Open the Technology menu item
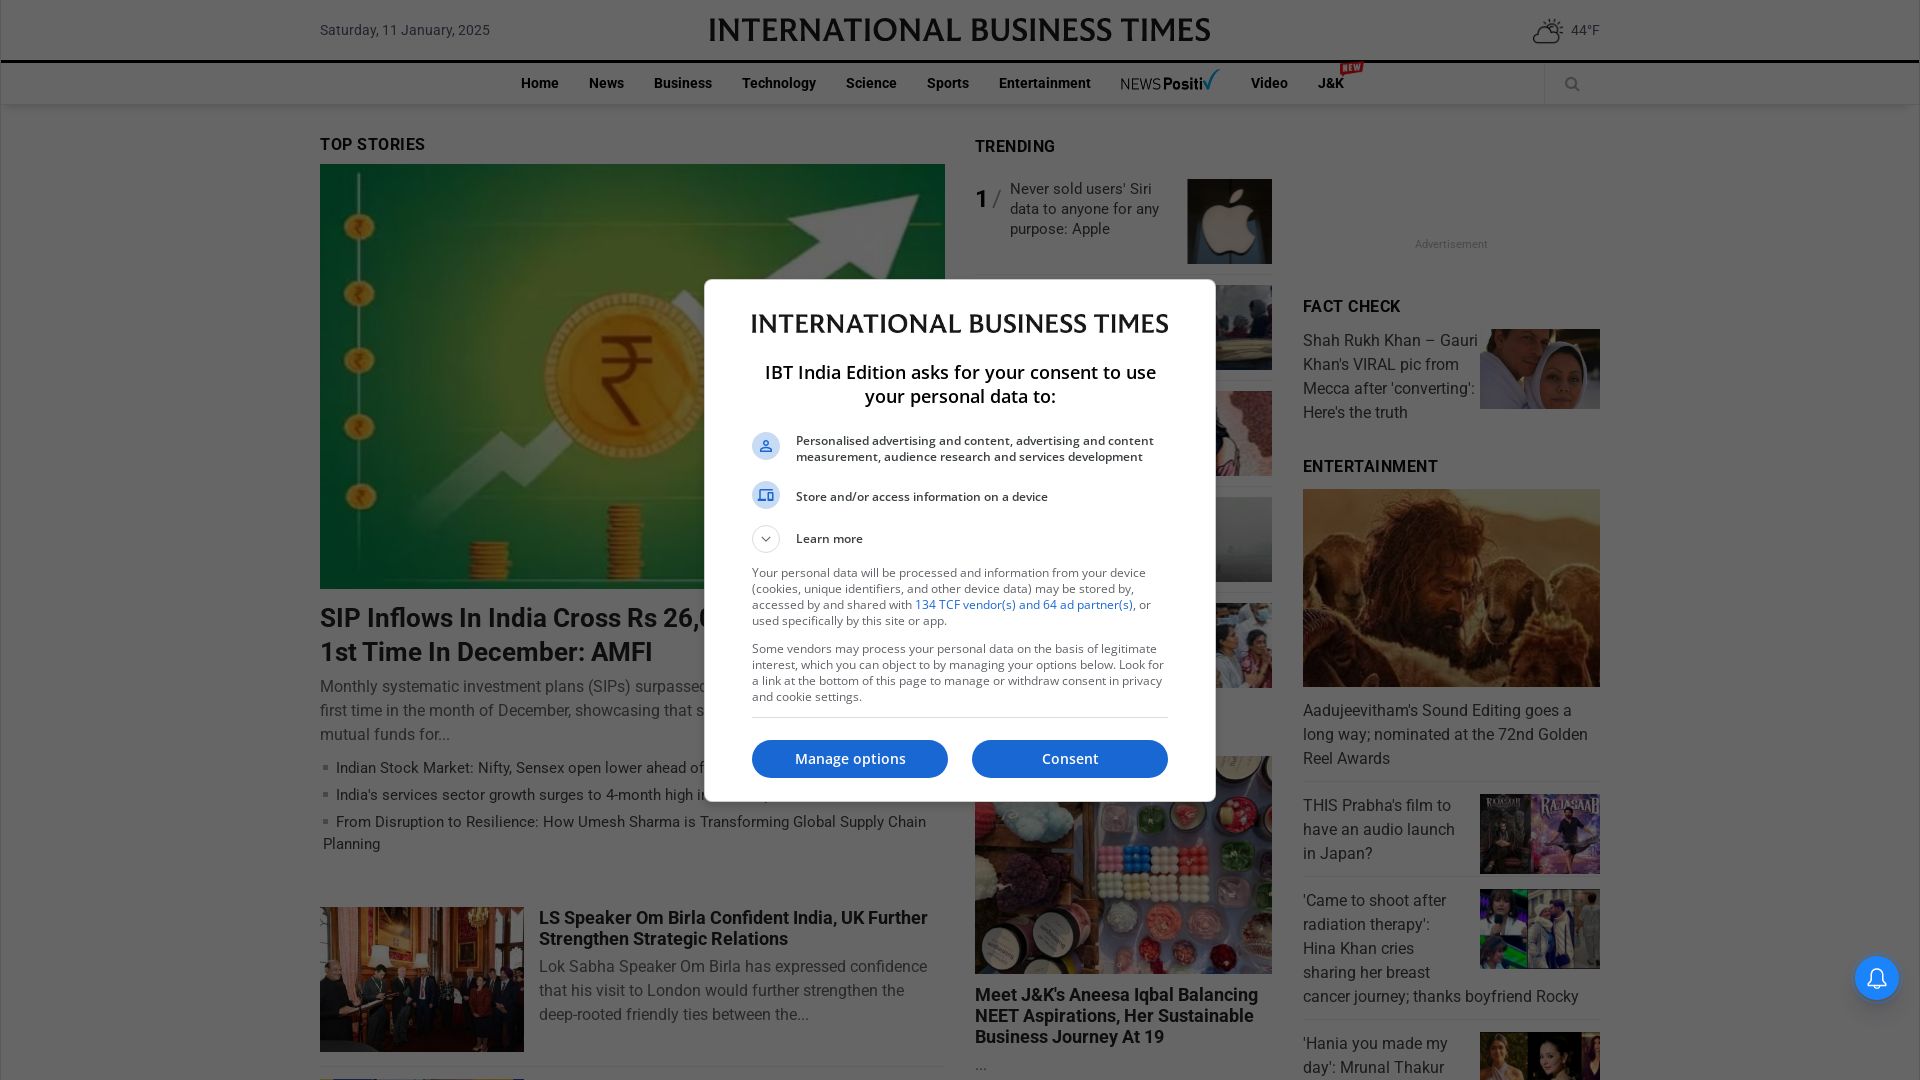 pyautogui.click(x=779, y=83)
